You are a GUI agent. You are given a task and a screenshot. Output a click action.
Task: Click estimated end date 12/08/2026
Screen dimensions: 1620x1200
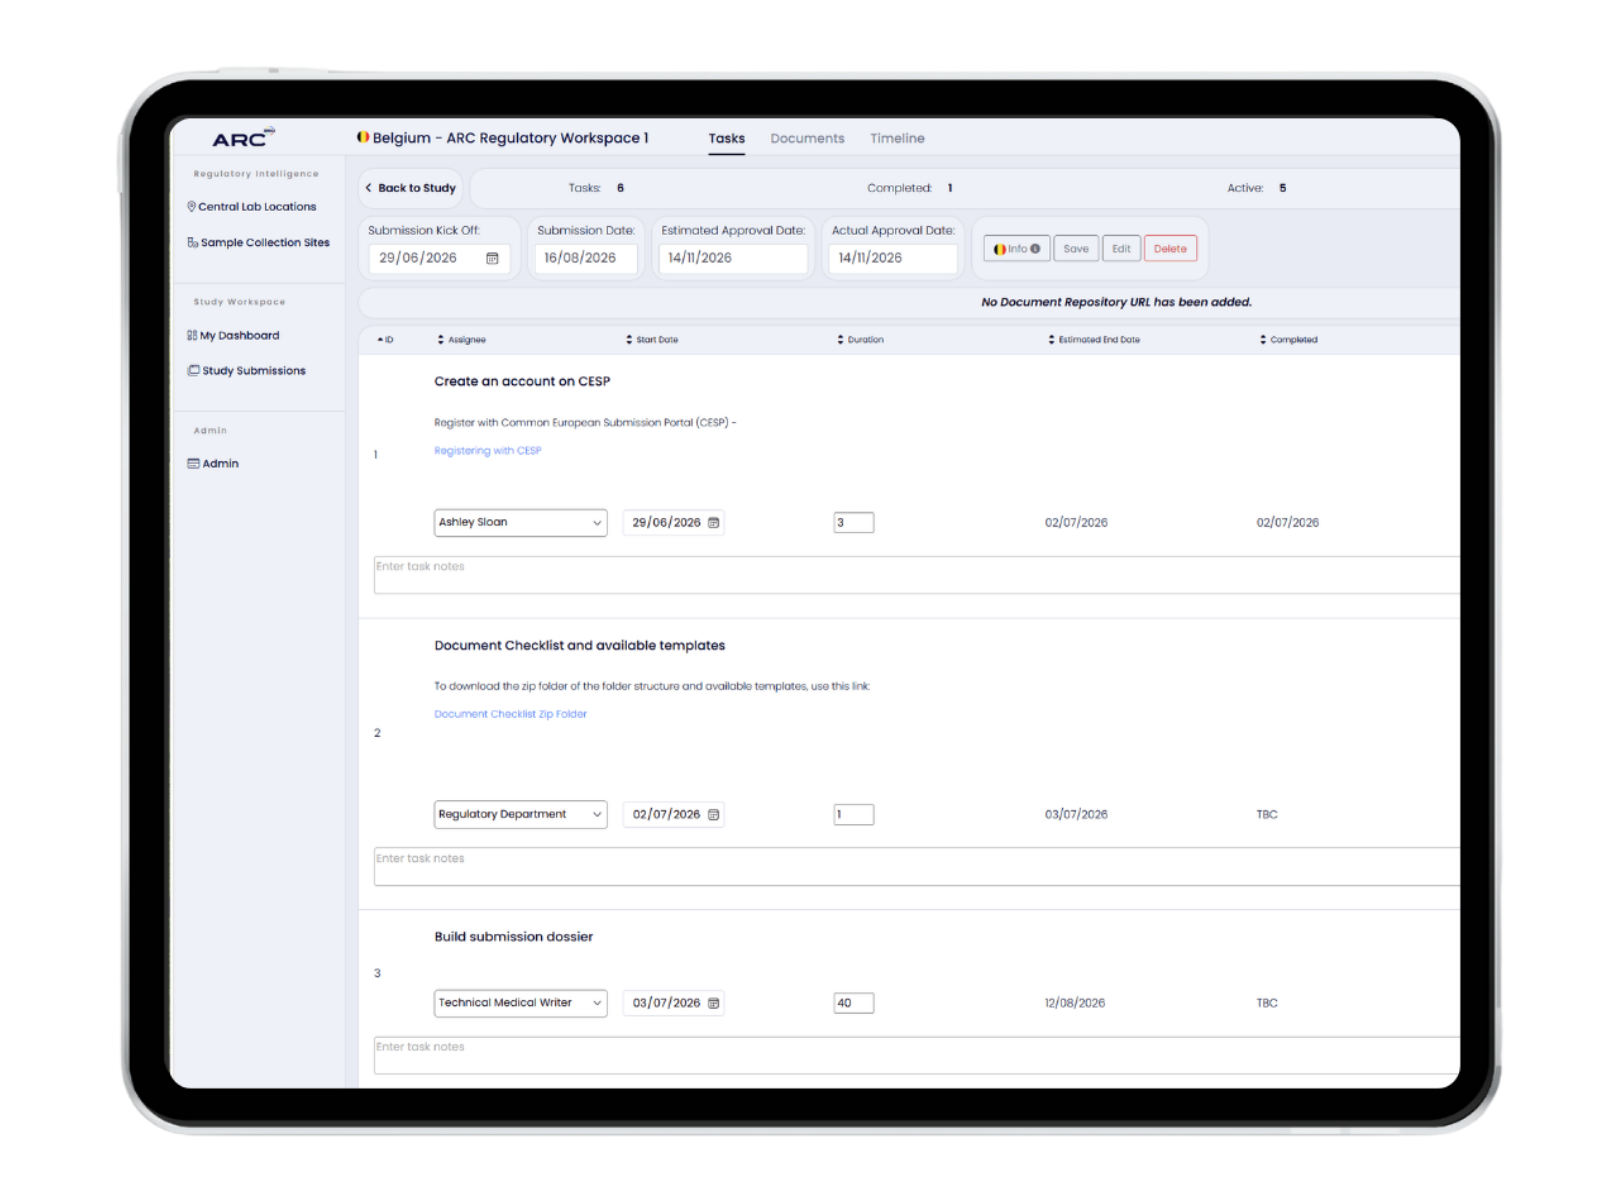click(x=1075, y=1003)
